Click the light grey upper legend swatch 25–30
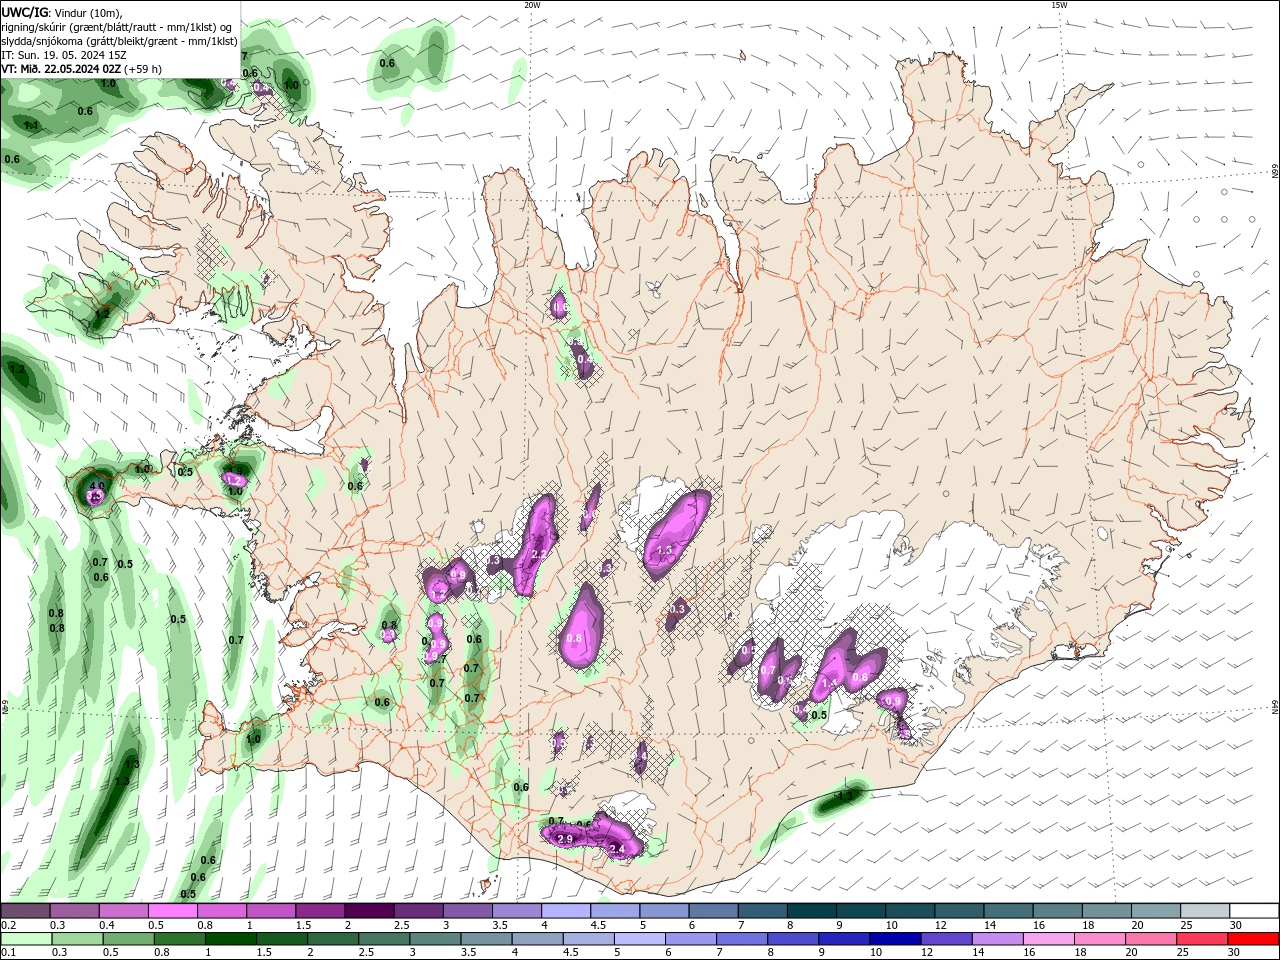 coord(1204,911)
